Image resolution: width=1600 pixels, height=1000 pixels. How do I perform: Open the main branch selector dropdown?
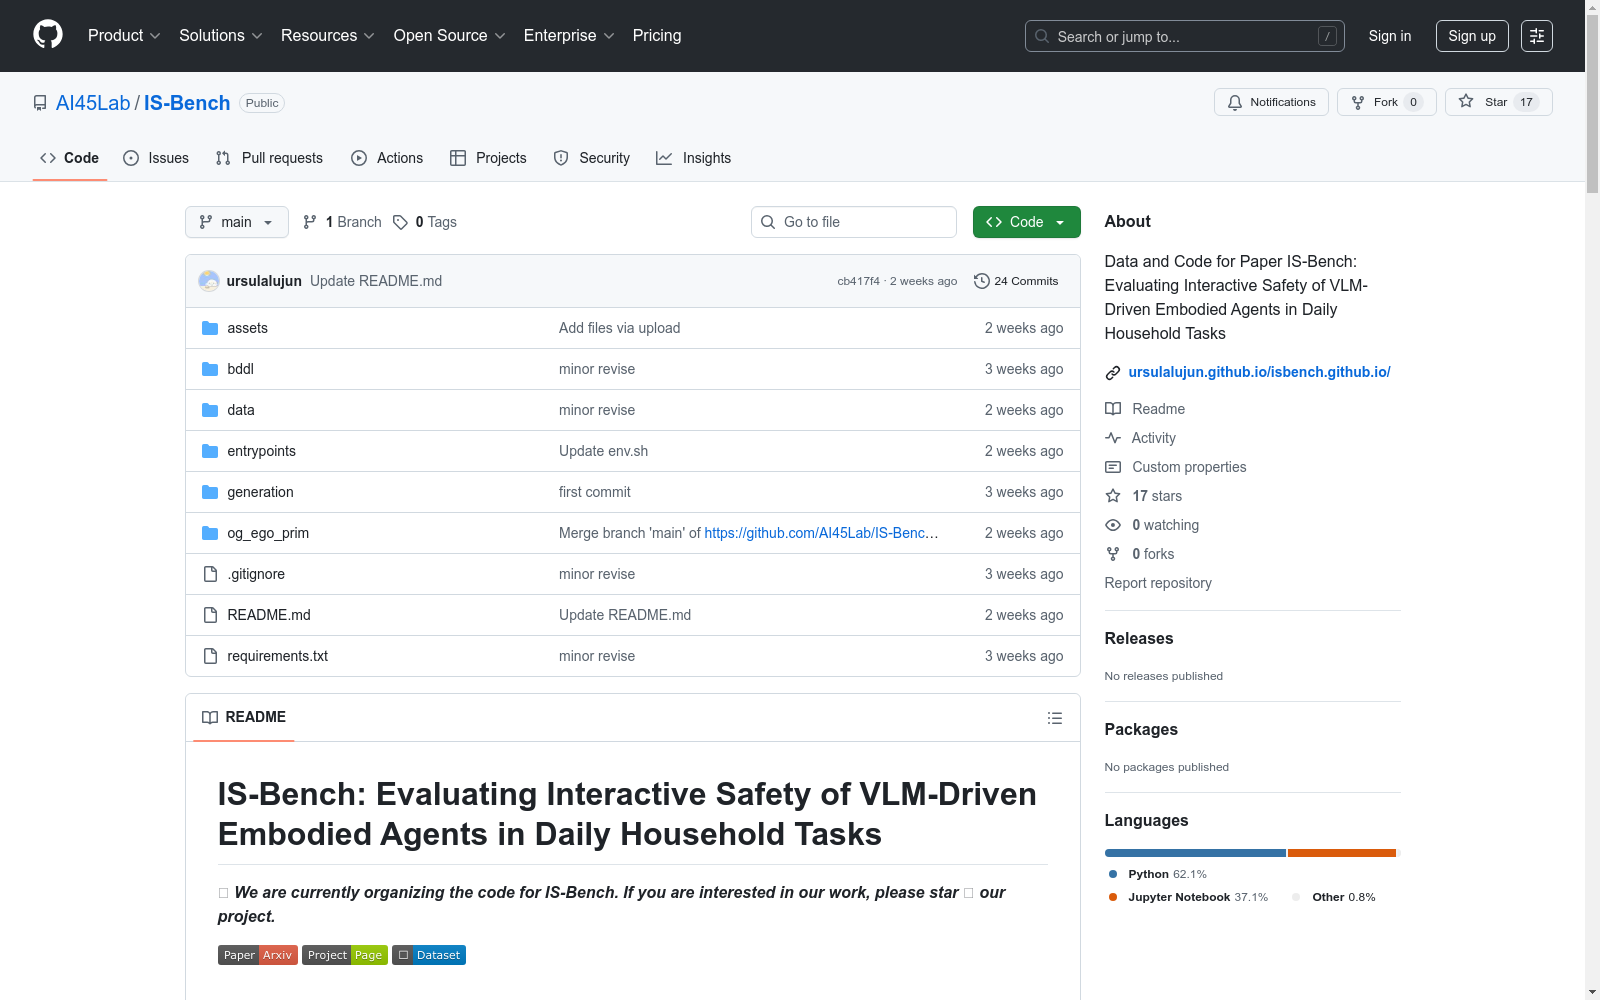[237, 222]
